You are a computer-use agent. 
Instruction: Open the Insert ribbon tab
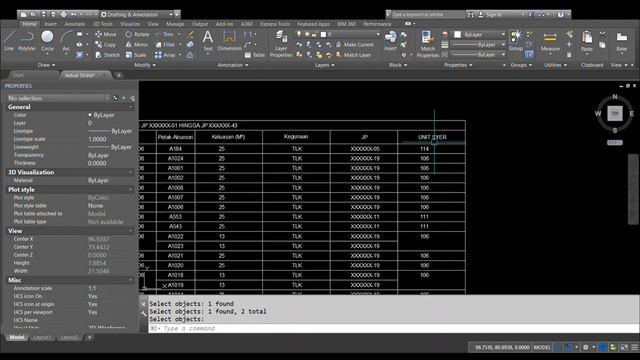click(50, 24)
